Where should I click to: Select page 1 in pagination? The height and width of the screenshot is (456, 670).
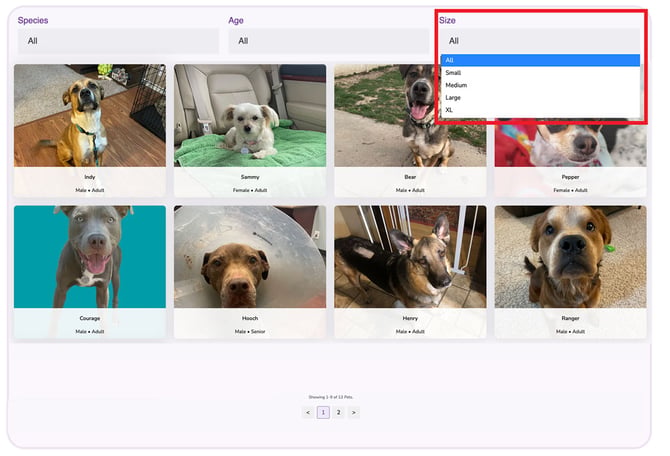323,412
